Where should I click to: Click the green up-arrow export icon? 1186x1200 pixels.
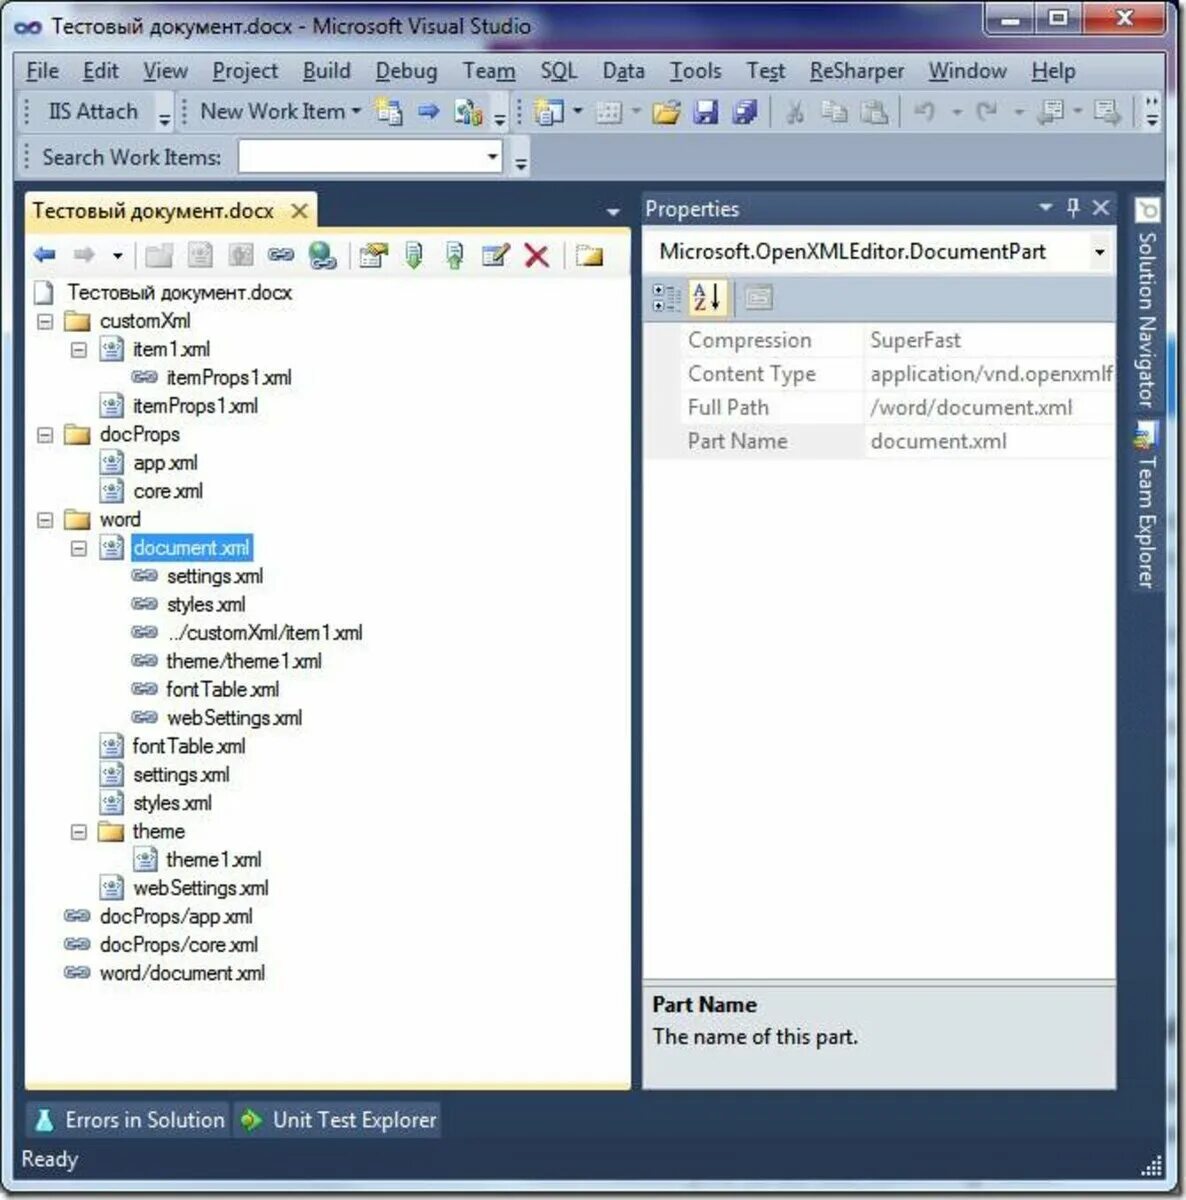(x=455, y=256)
